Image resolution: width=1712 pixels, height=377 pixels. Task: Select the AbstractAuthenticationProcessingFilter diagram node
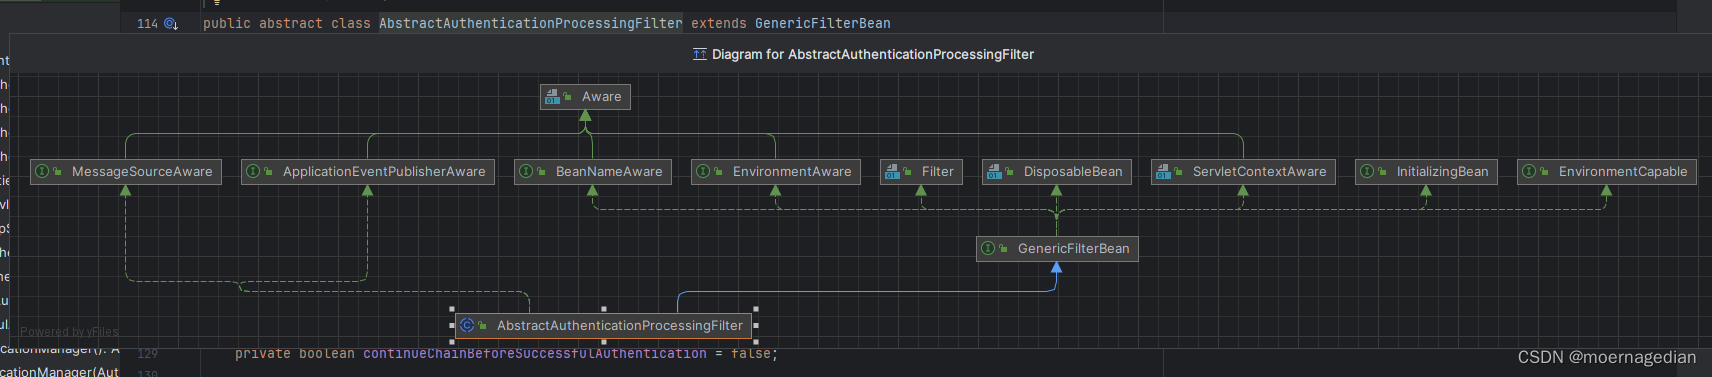[x=604, y=326]
